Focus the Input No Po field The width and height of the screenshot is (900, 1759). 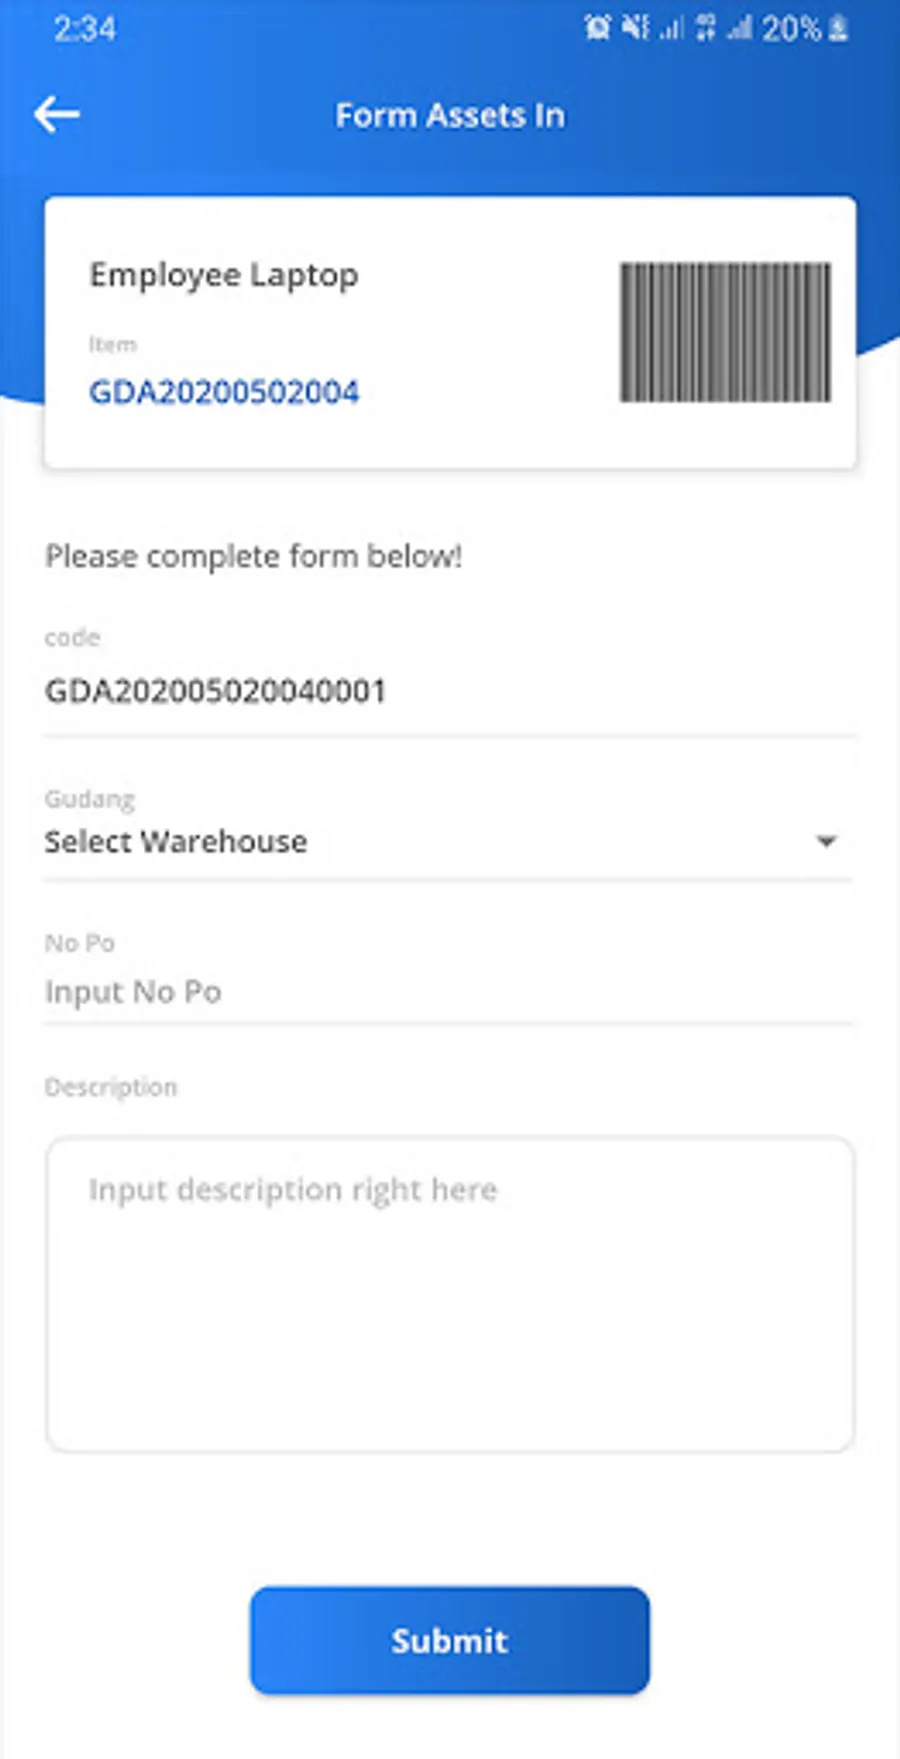pyautogui.click(x=447, y=992)
